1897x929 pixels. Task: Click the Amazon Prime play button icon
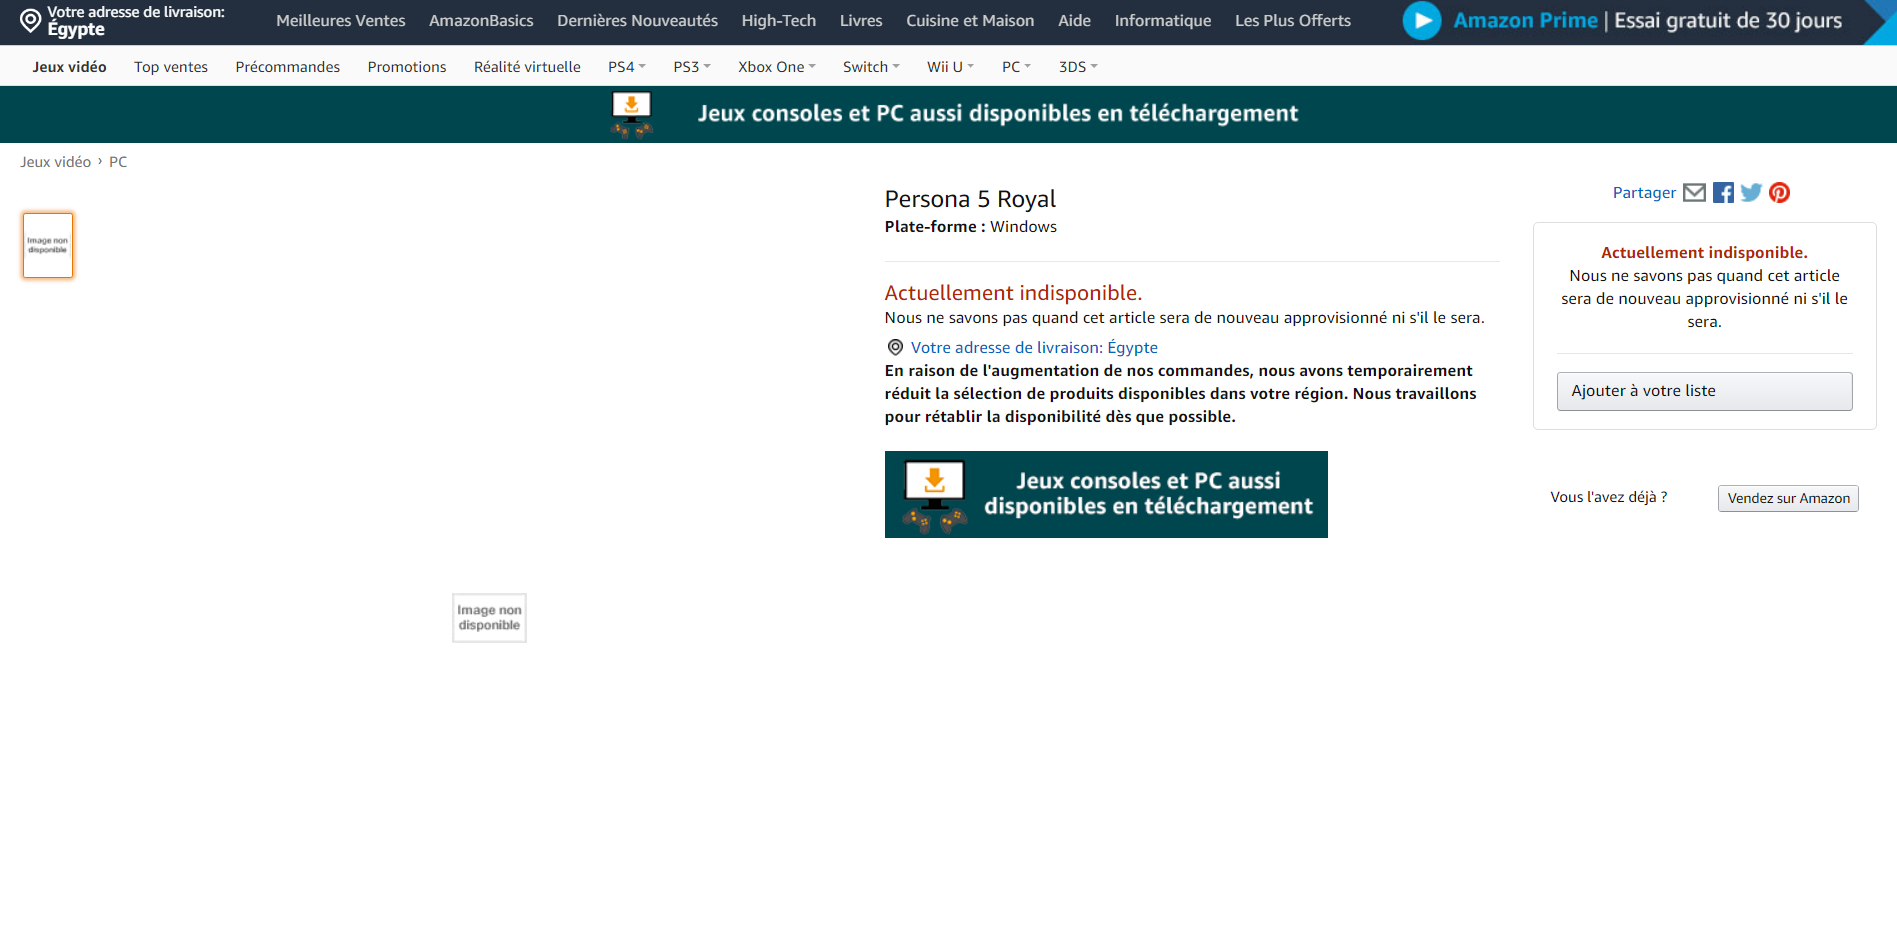tap(1422, 20)
